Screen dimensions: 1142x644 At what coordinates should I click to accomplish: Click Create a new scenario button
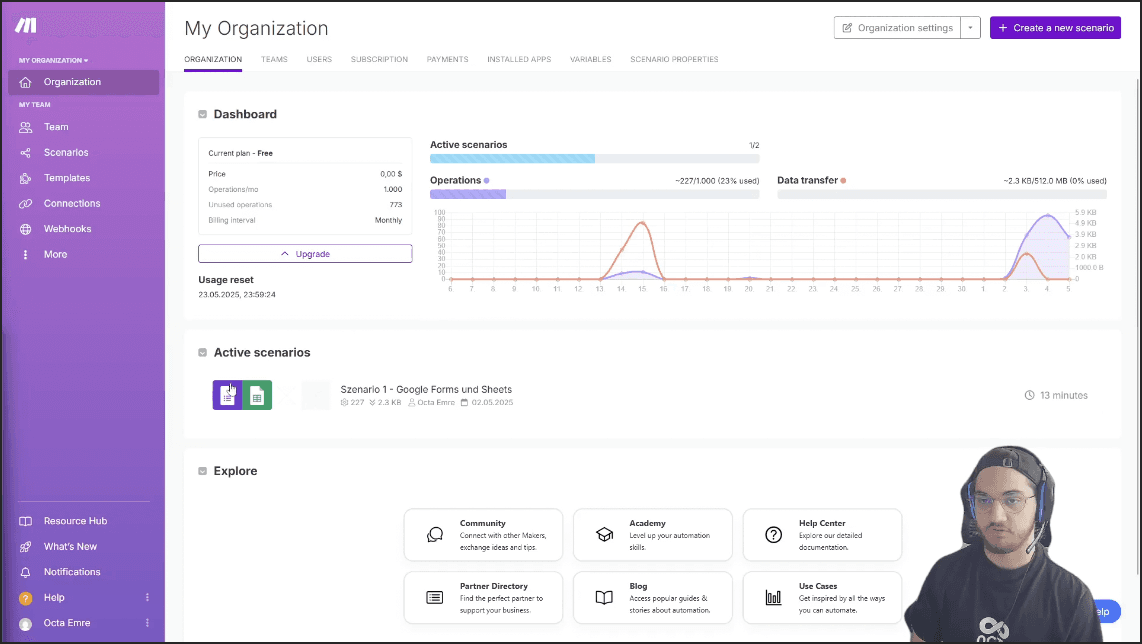(1055, 28)
